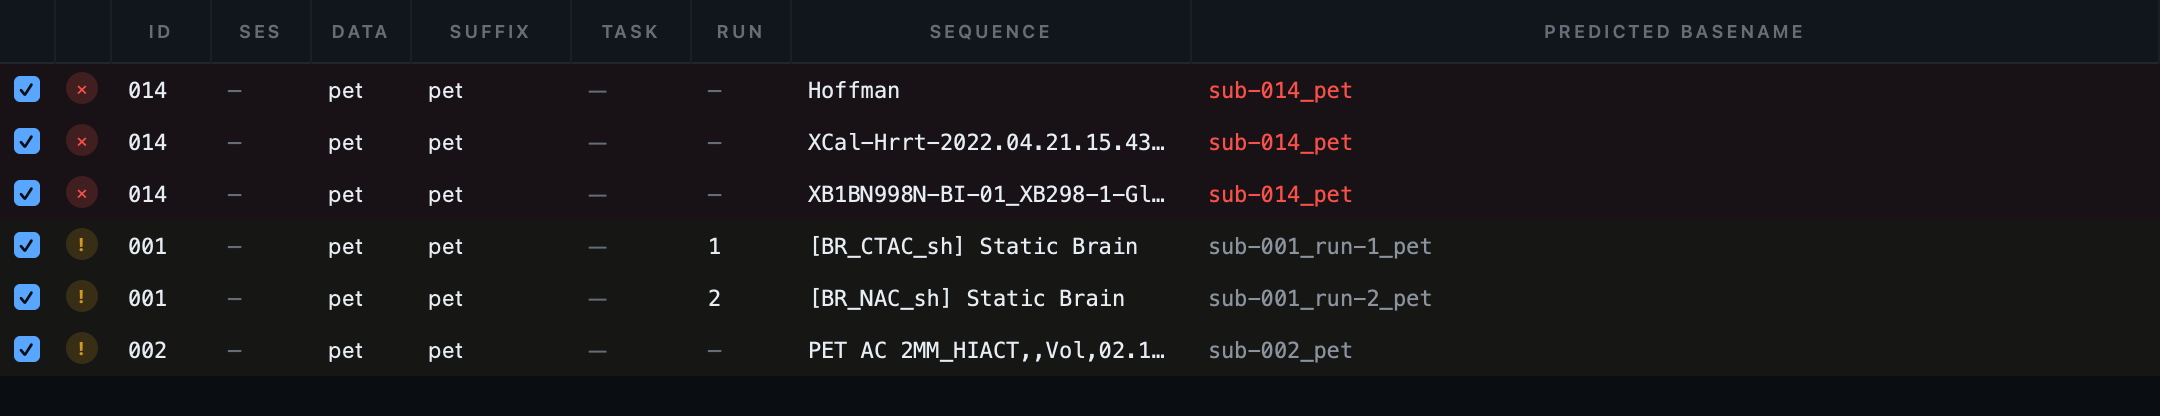Click the PREDICTED BASENAME column header
The height and width of the screenshot is (416, 2160).
(x=1674, y=32)
